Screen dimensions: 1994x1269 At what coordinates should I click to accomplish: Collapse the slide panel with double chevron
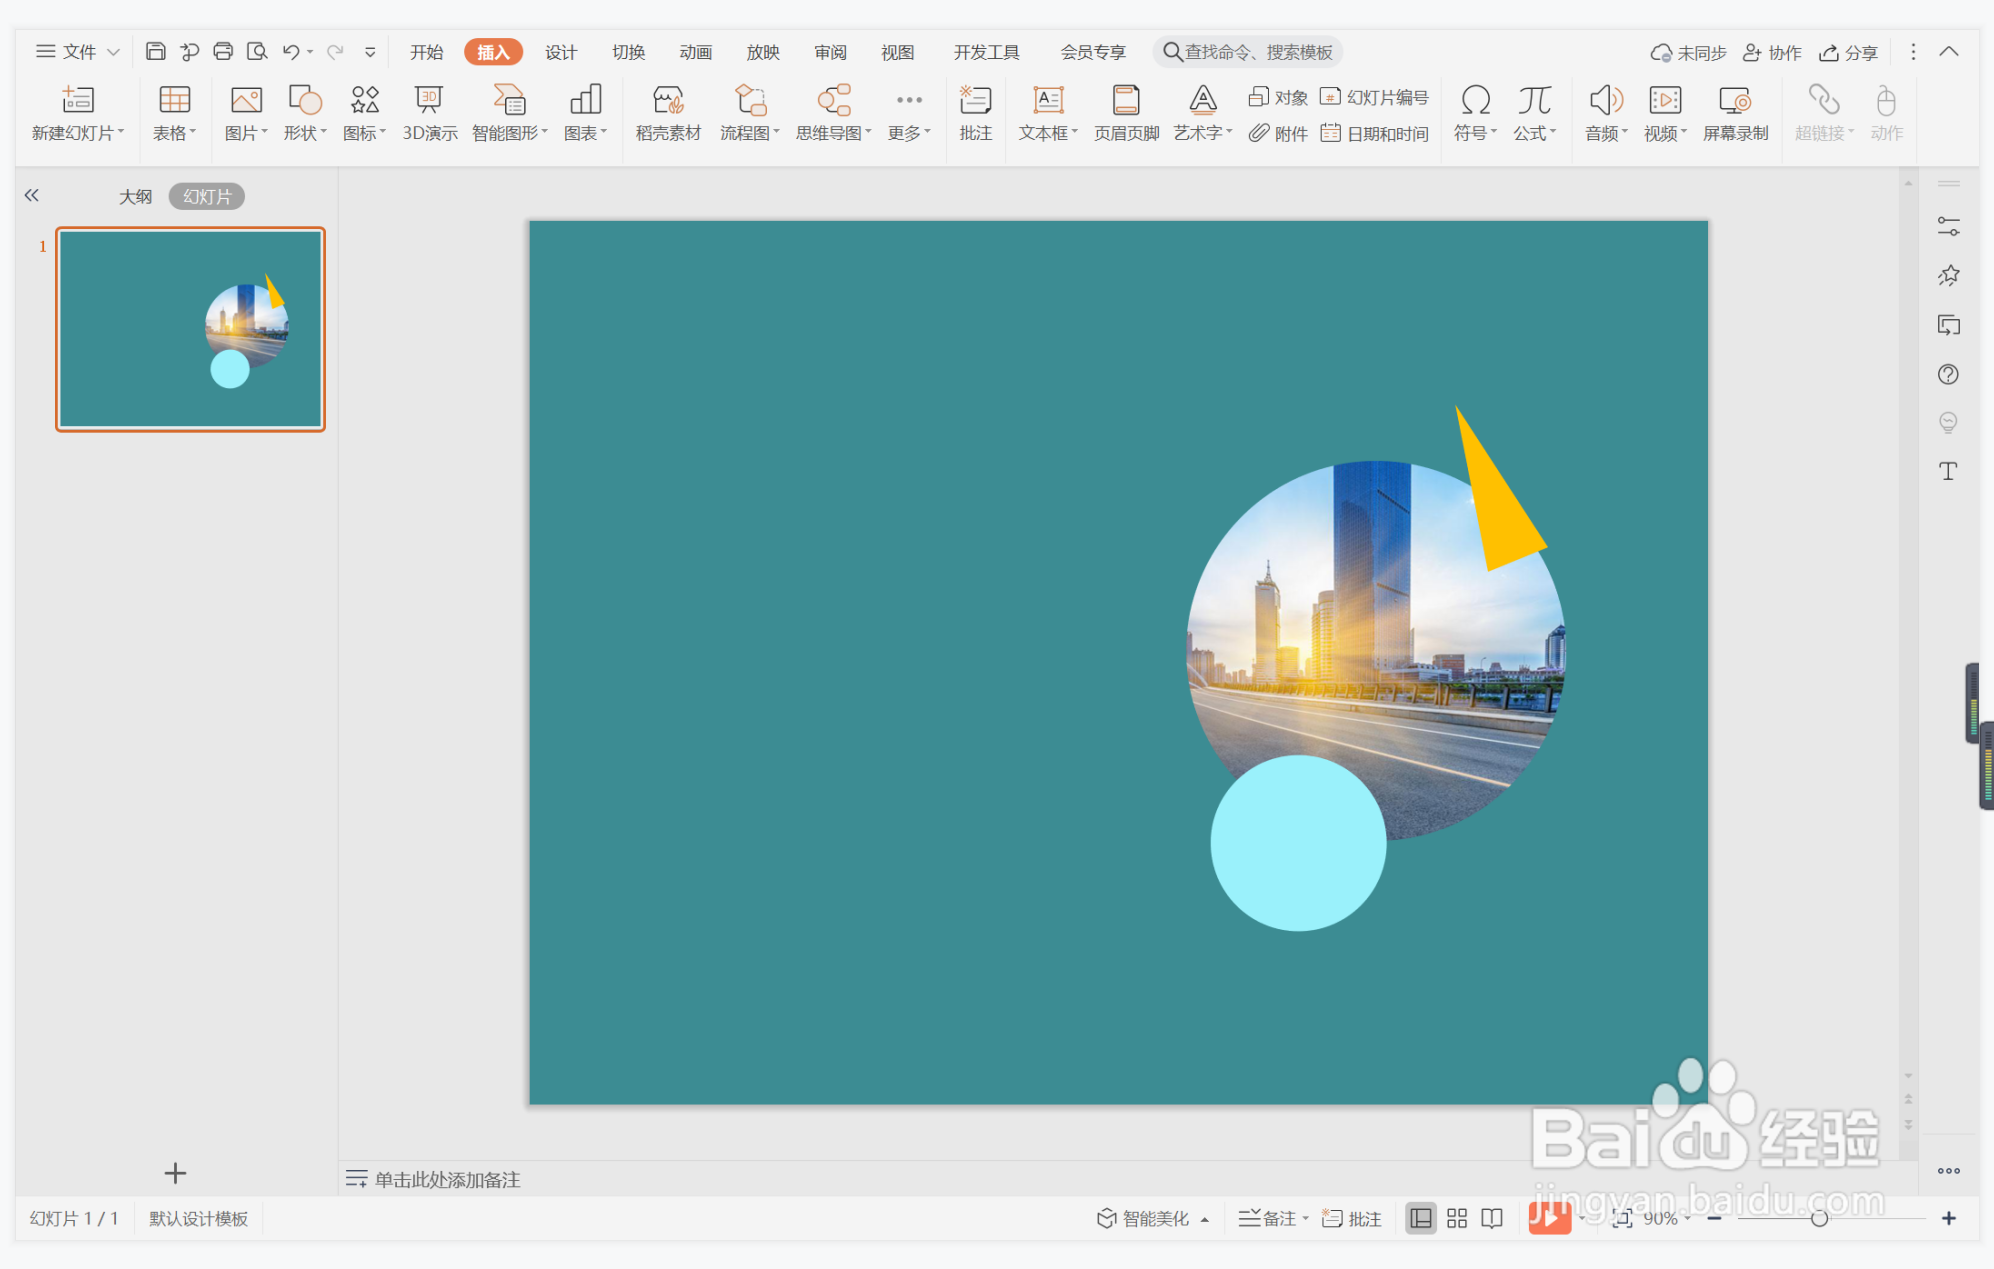[32, 196]
